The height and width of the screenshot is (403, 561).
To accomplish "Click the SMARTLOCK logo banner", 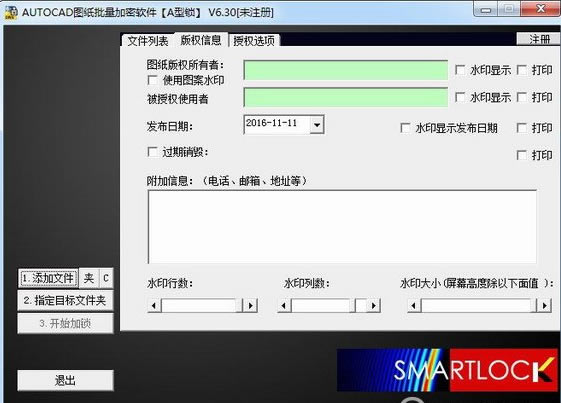I will [447, 370].
